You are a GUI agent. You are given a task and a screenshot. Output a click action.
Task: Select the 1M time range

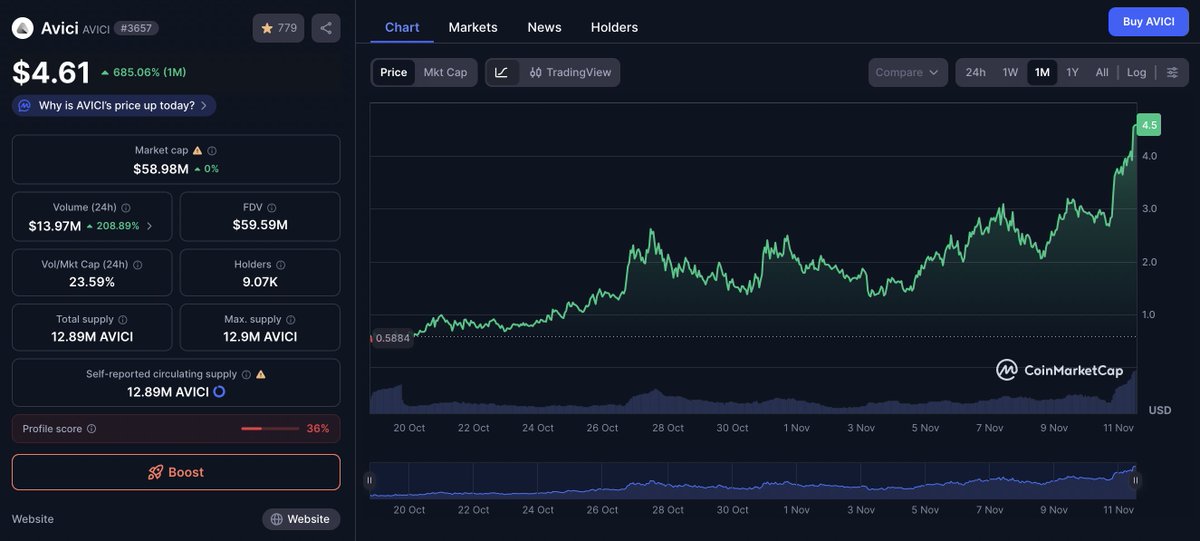[x=1042, y=72]
